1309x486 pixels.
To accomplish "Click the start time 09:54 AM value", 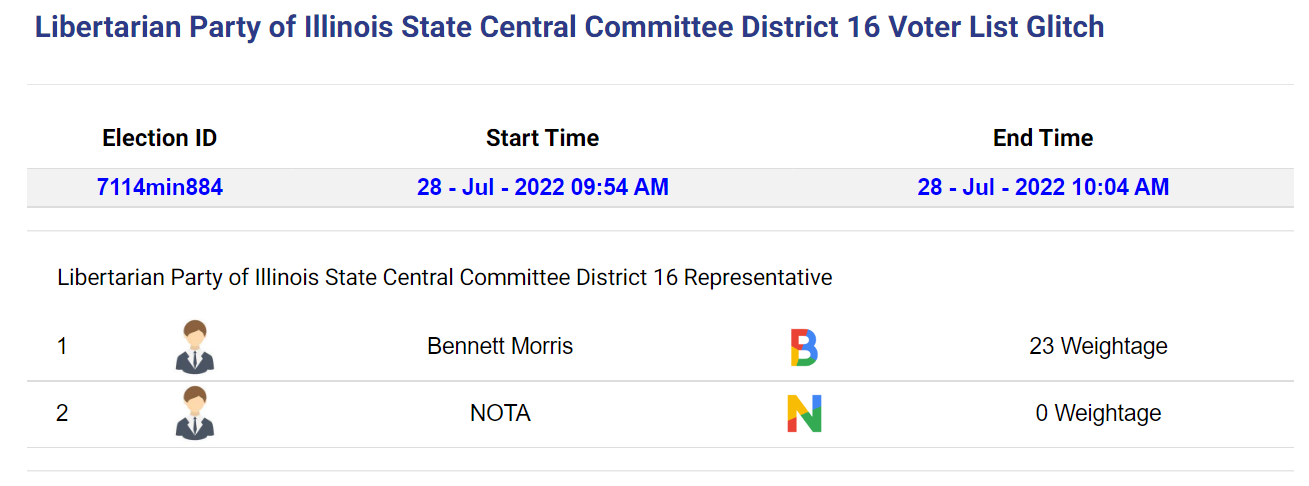I will (x=543, y=187).
